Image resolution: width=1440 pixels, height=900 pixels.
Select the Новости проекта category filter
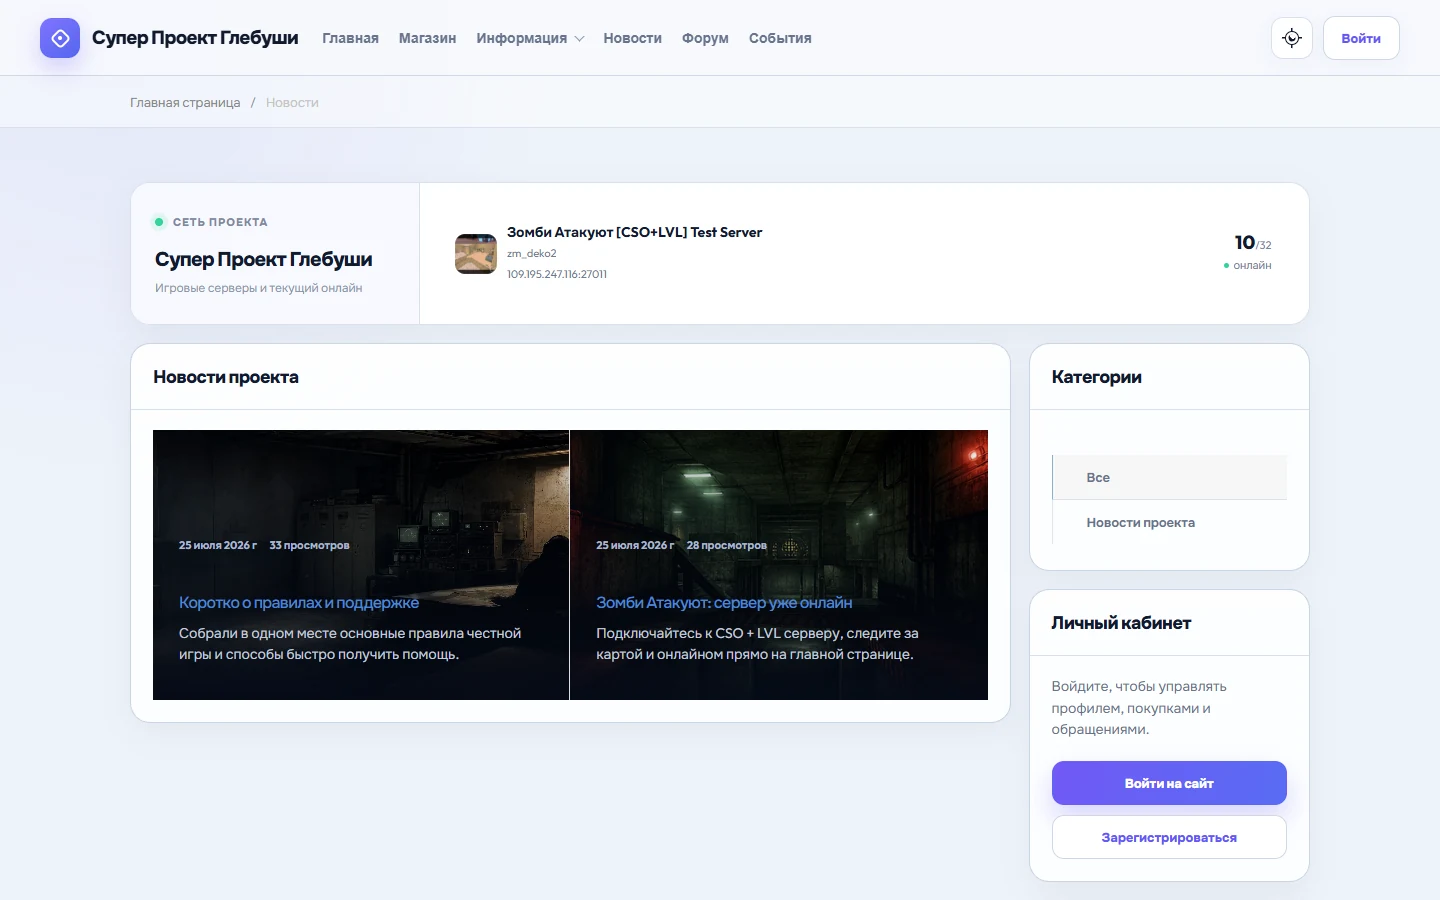pyautogui.click(x=1169, y=522)
